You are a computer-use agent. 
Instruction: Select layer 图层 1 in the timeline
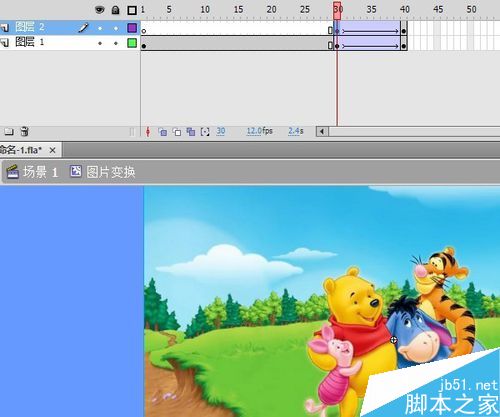pos(70,43)
